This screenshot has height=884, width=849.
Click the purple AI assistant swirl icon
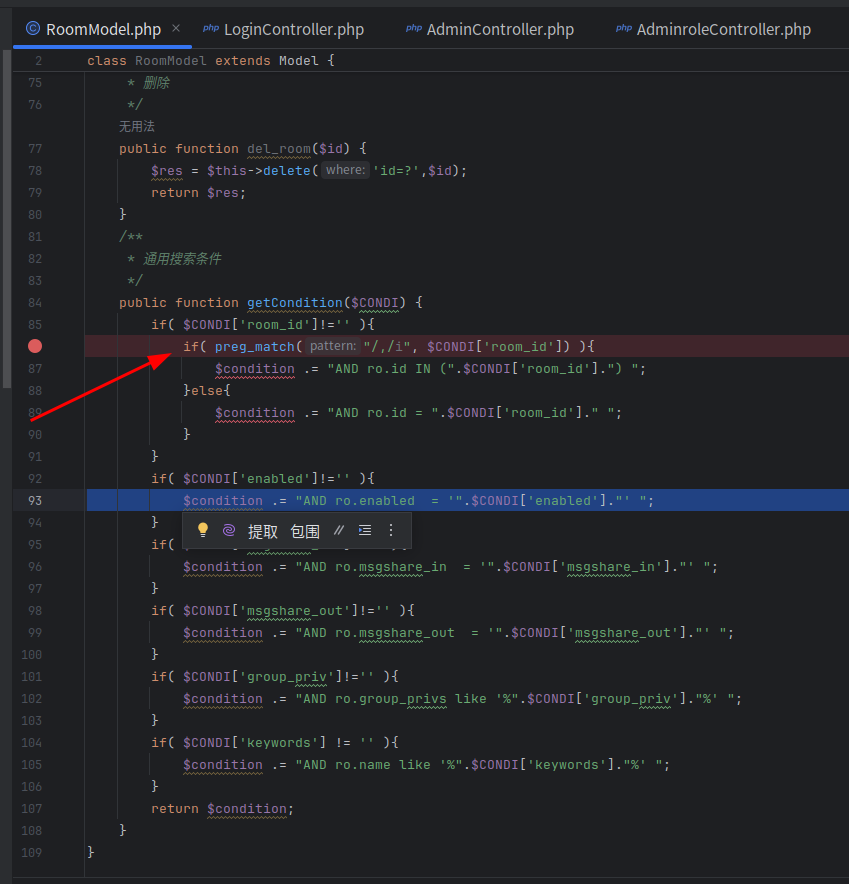click(x=229, y=530)
